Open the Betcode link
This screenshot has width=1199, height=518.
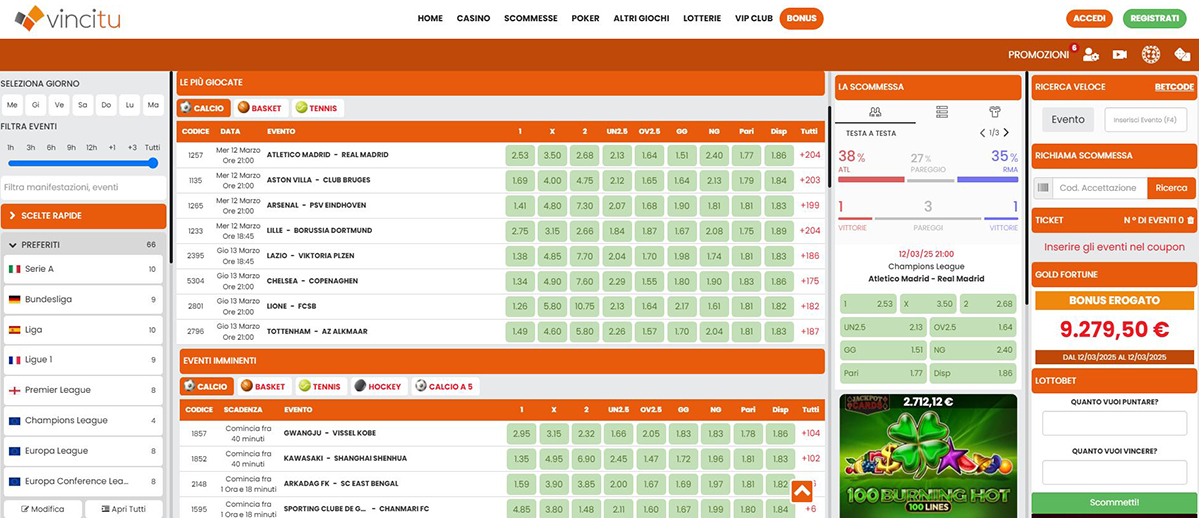click(x=1174, y=87)
